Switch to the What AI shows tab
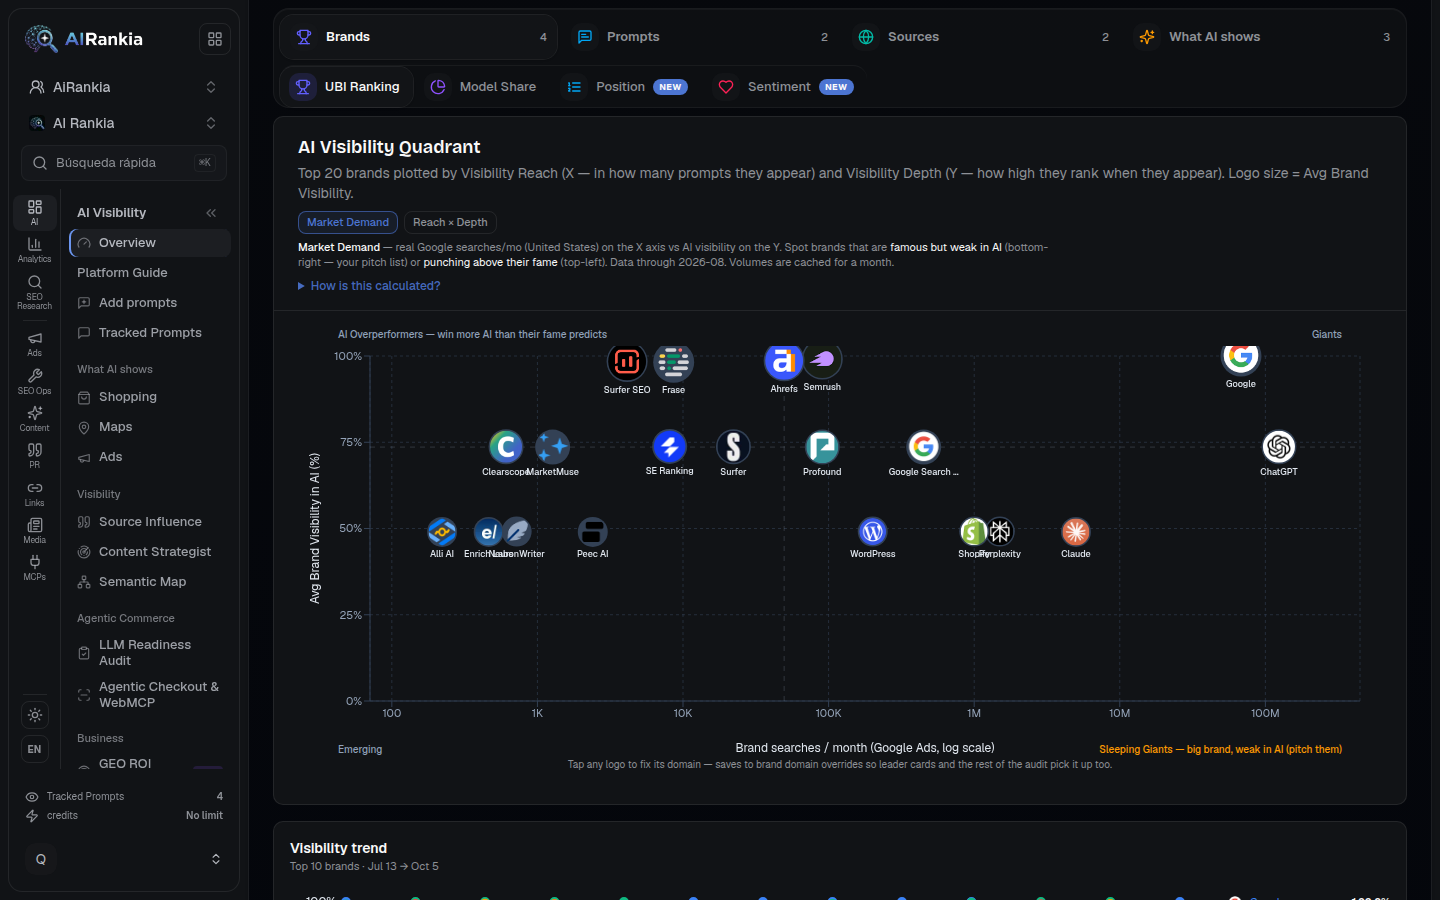 1261,37
